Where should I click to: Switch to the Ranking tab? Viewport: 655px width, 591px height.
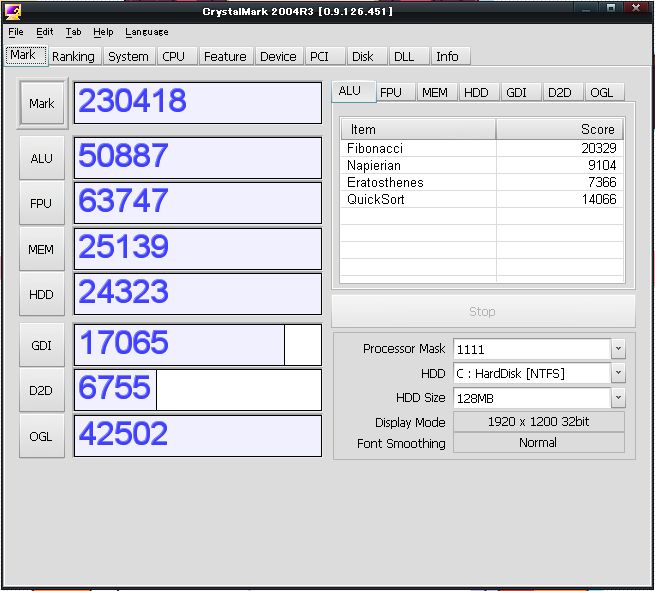73,56
